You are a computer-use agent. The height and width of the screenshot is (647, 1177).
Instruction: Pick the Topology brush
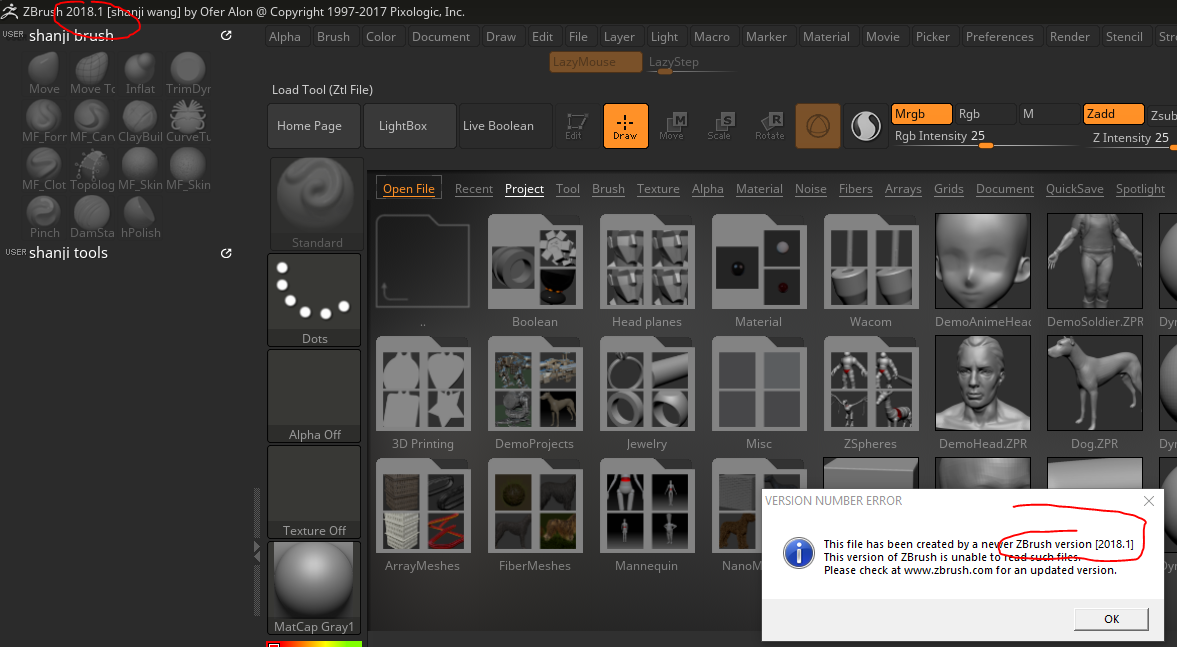92,170
